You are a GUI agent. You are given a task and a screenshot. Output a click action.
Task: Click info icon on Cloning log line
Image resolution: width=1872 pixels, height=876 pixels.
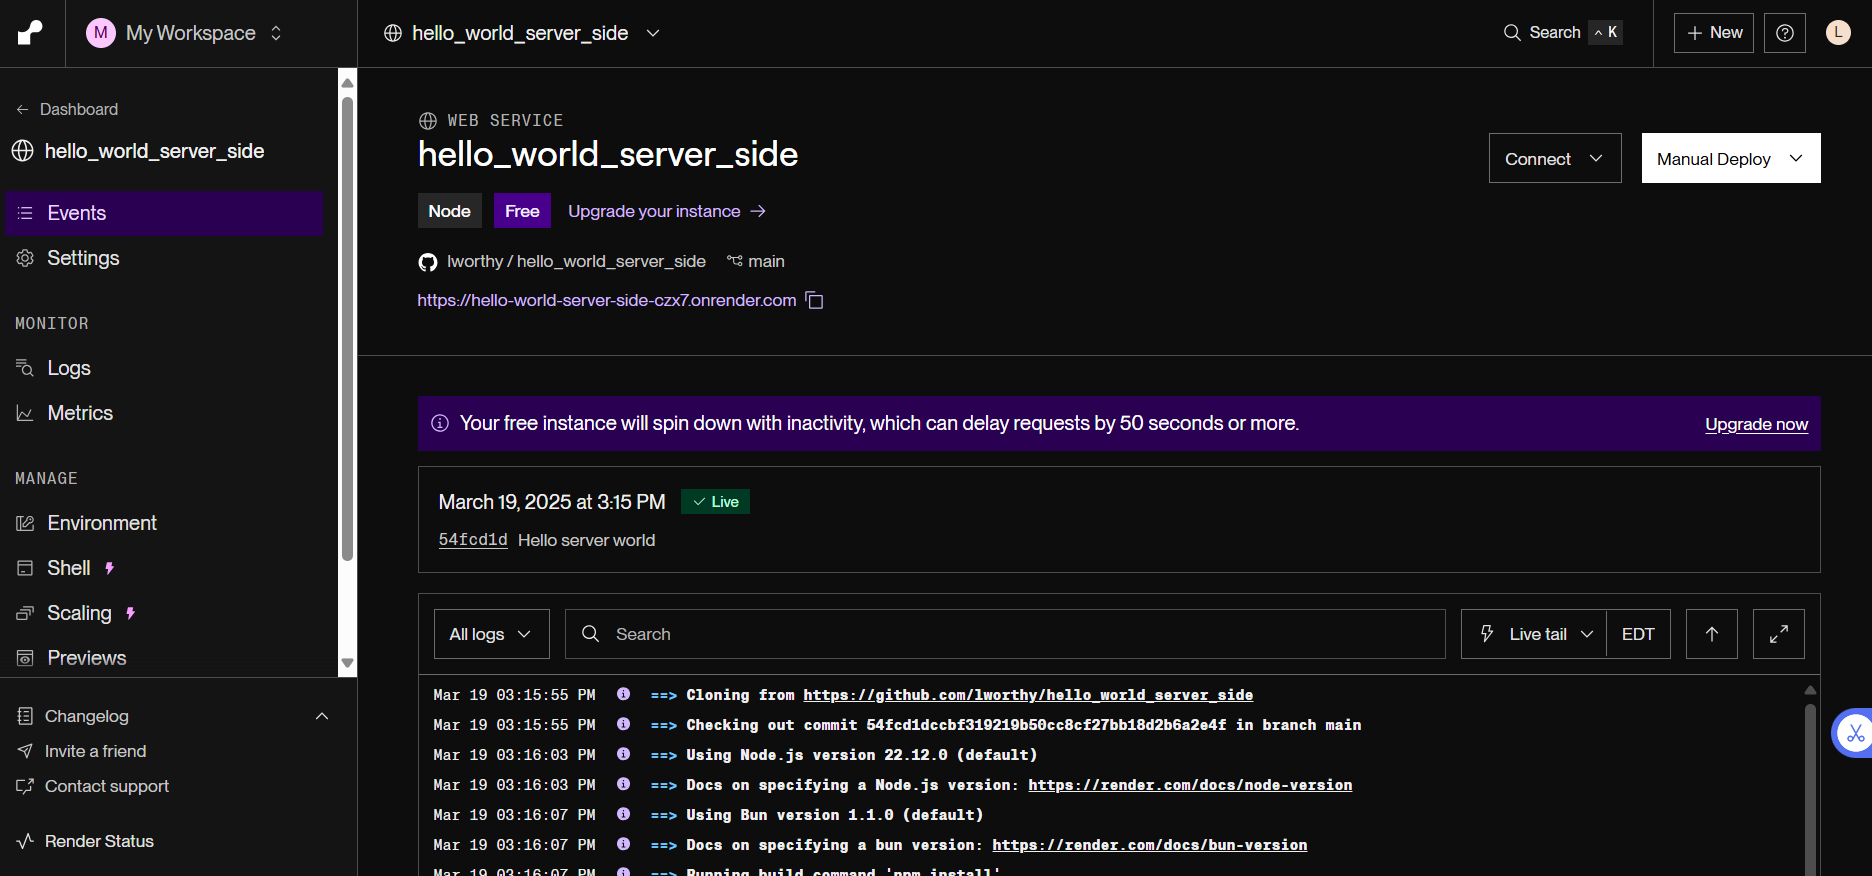click(623, 695)
